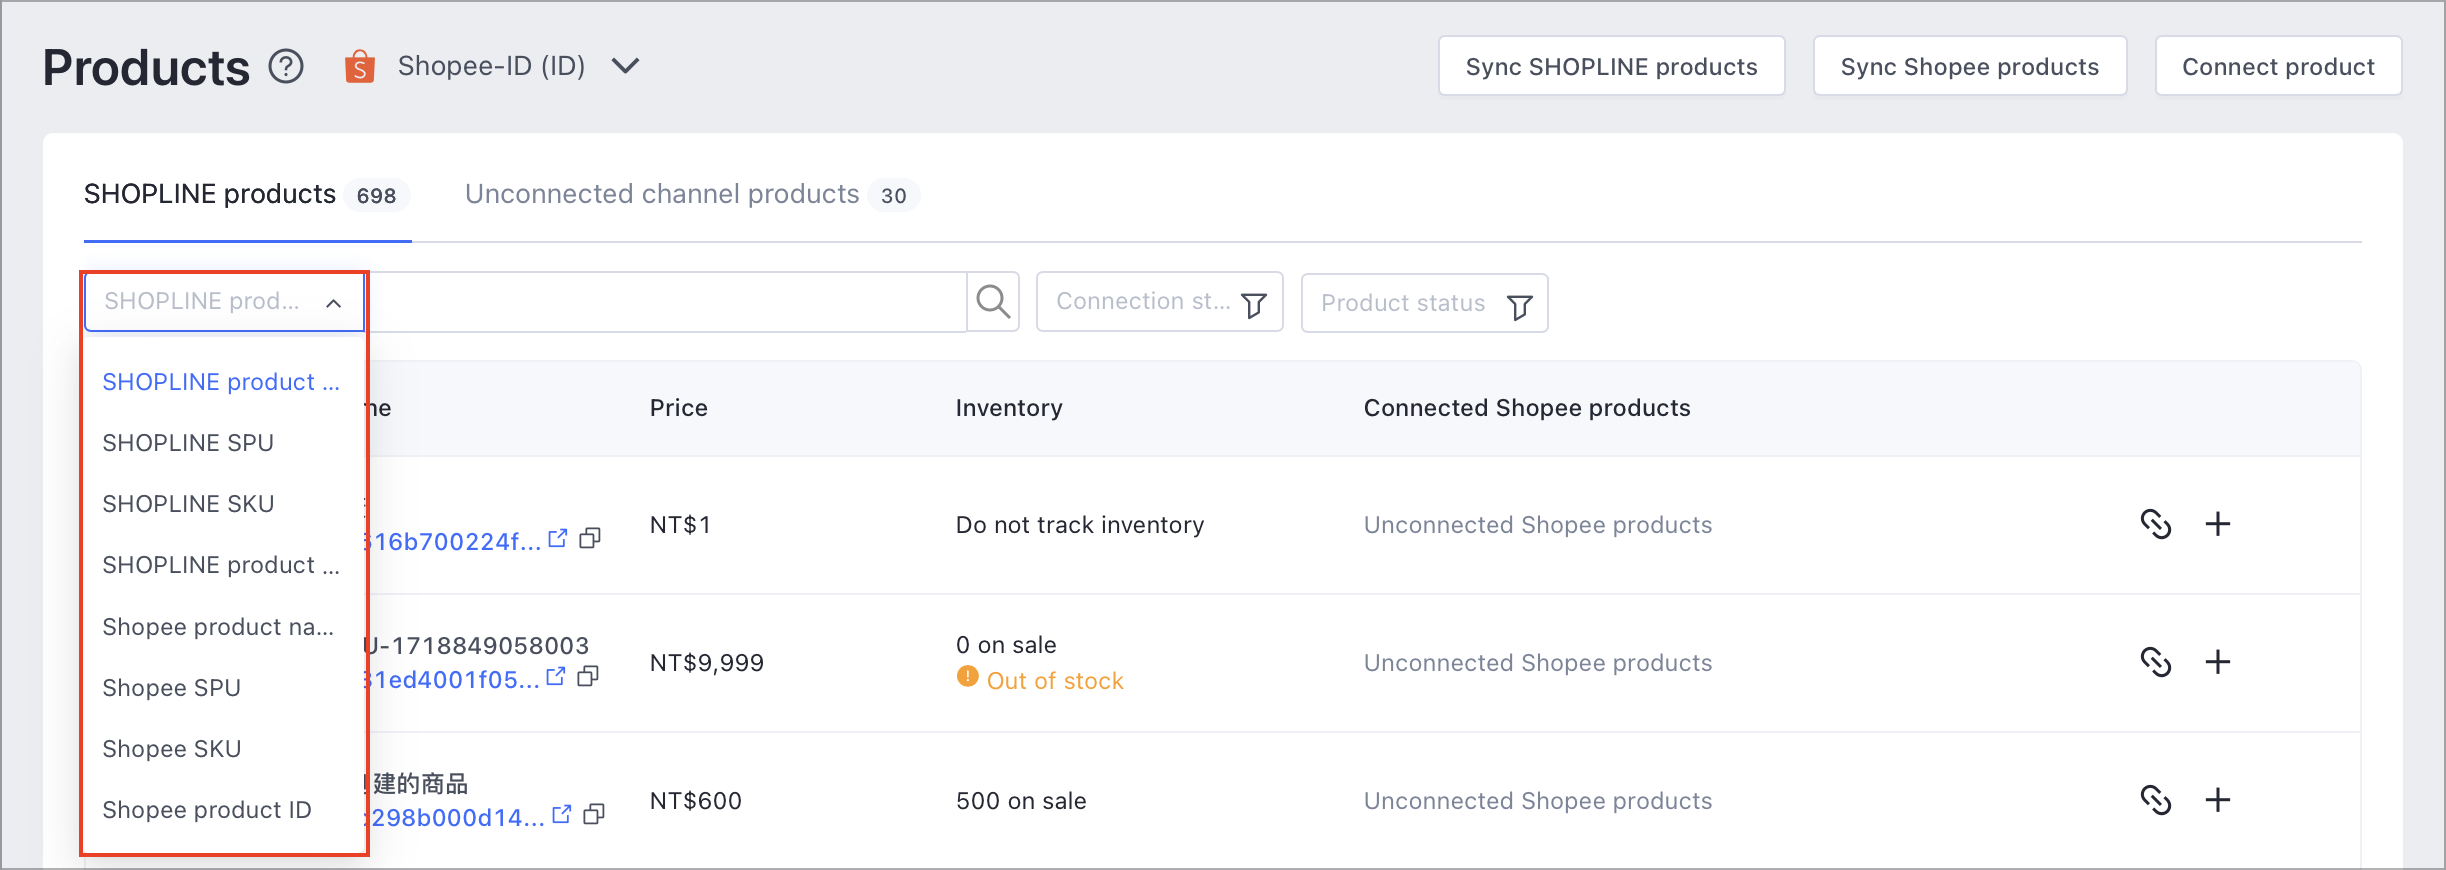
Task: Click the 1ed4001f05... product ID link
Action: pyautogui.click(x=454, y=680)
